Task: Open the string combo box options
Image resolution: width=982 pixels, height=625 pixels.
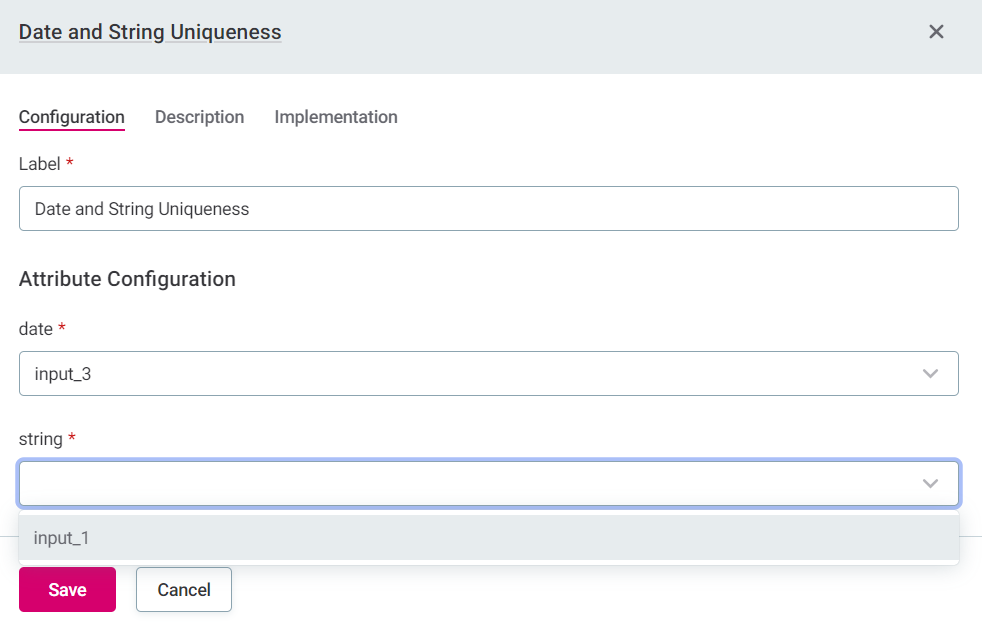Action: point(489,483)
